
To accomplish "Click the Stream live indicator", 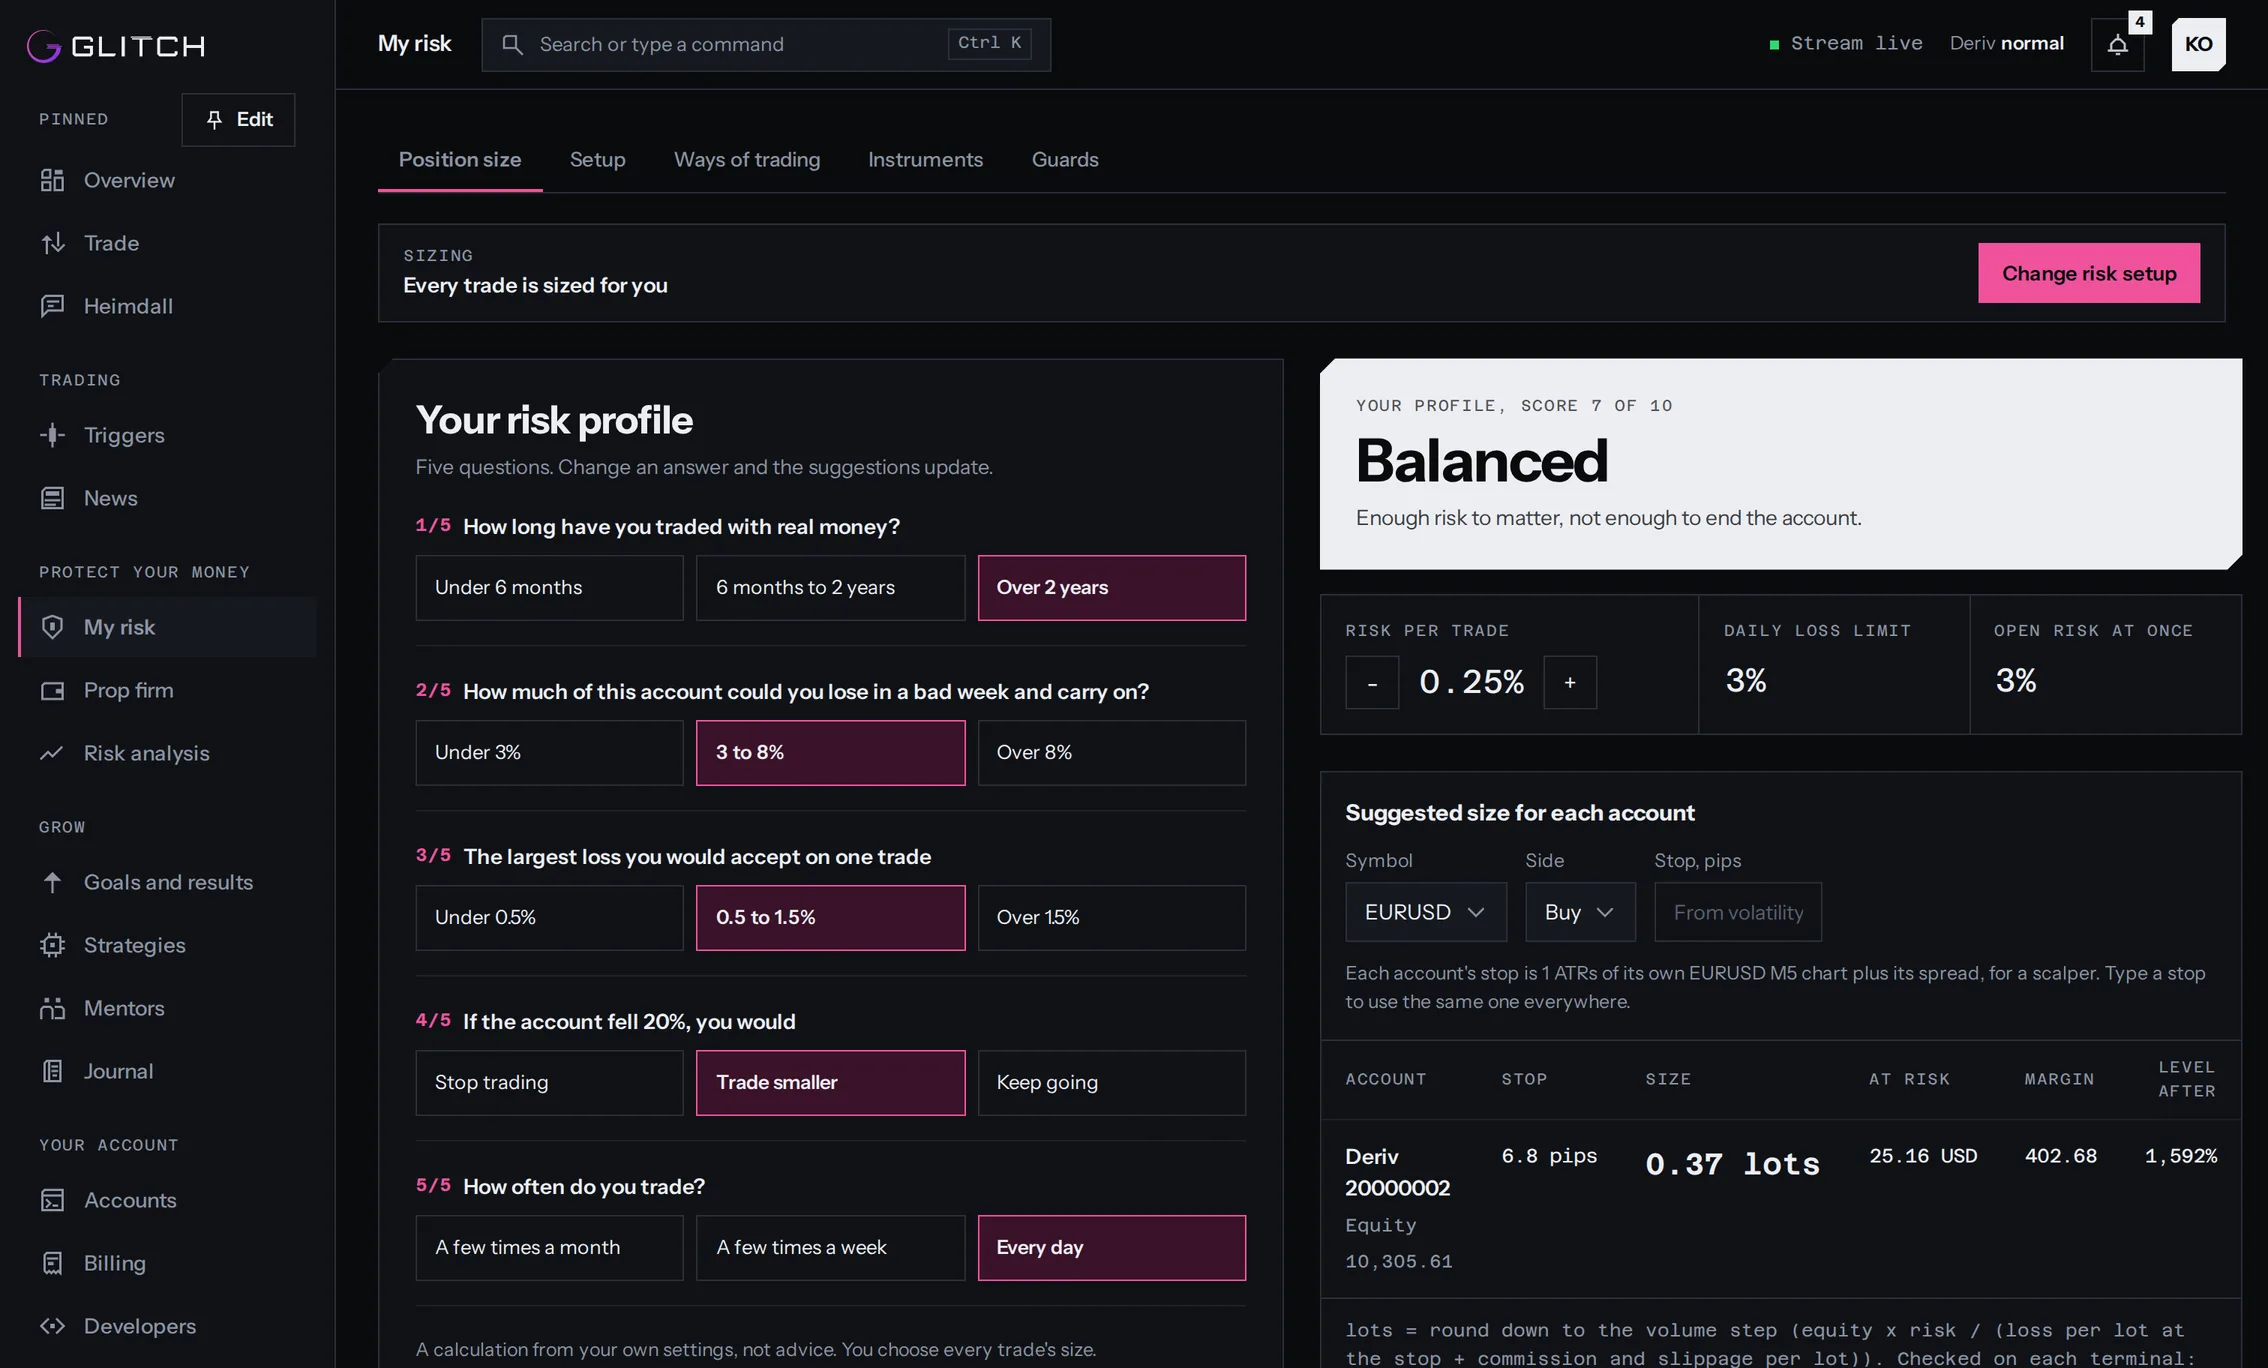I will (x=1846, y=44).
